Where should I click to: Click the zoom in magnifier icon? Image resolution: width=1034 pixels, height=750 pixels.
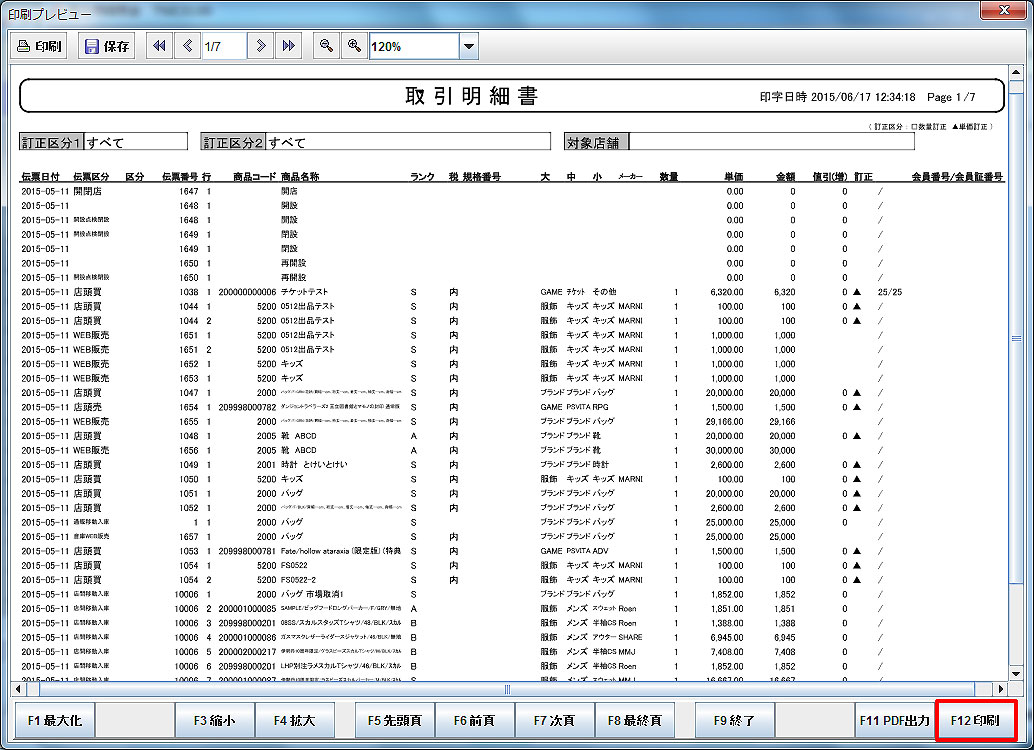(x=354, y=46)
